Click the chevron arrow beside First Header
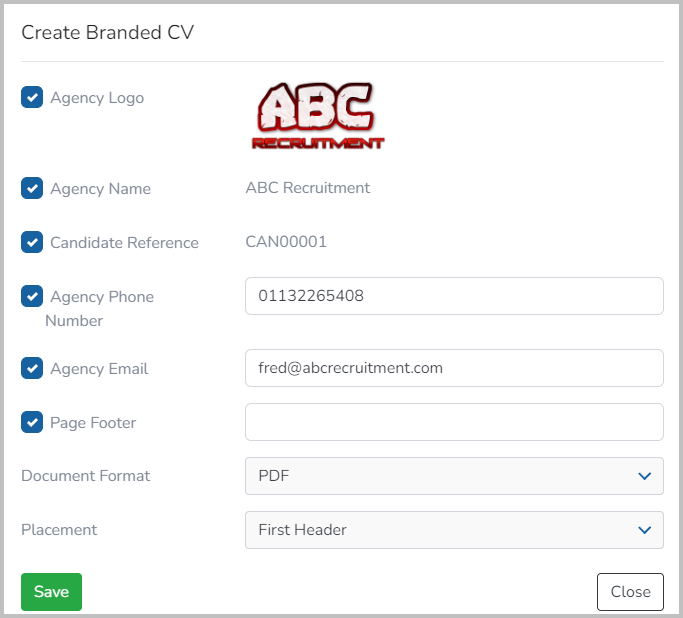This screenshot has height=618, width=683. (644, 530)
